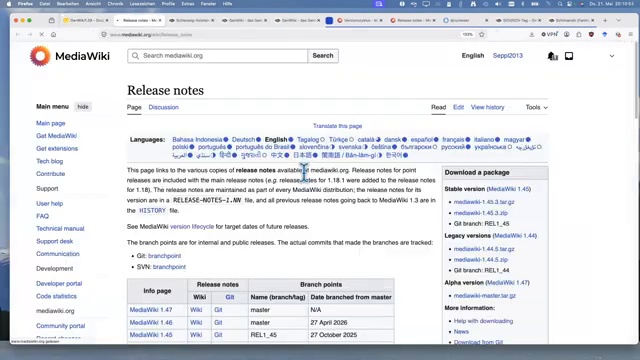640x360 pixels.
Task: Open a new browser tab
Action: 605,20
